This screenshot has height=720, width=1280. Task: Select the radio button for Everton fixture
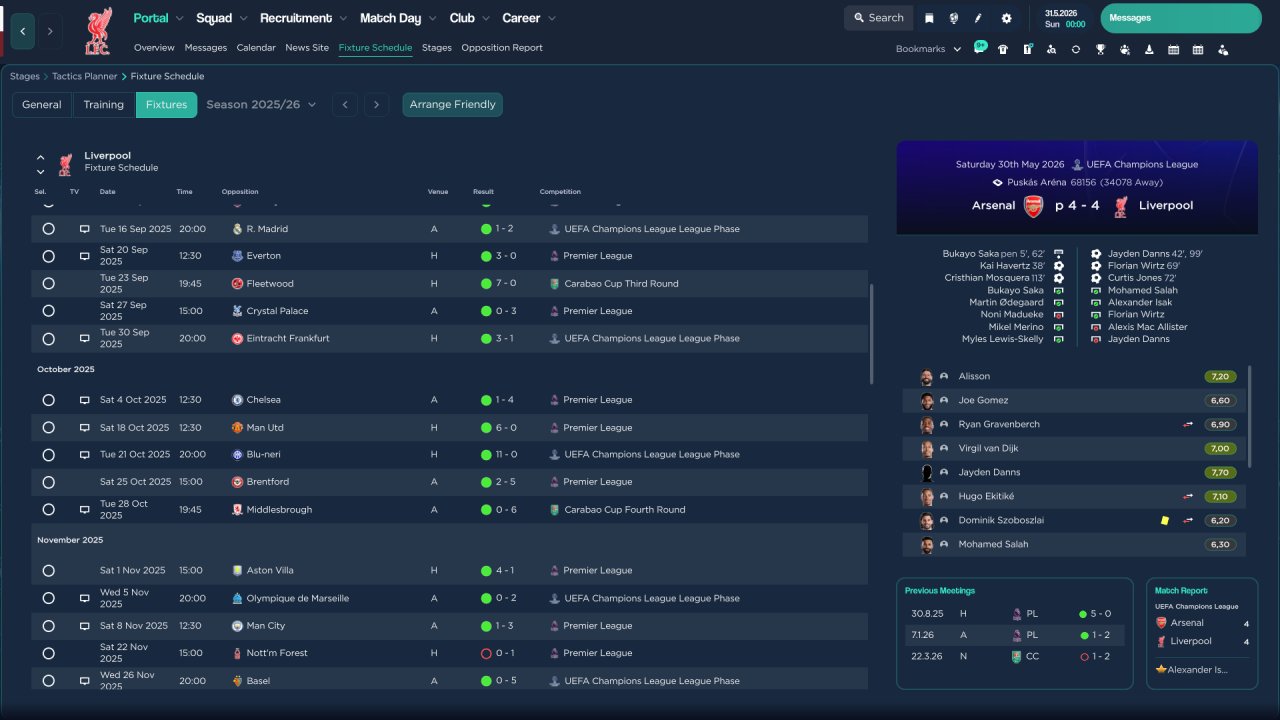(48, 256)
